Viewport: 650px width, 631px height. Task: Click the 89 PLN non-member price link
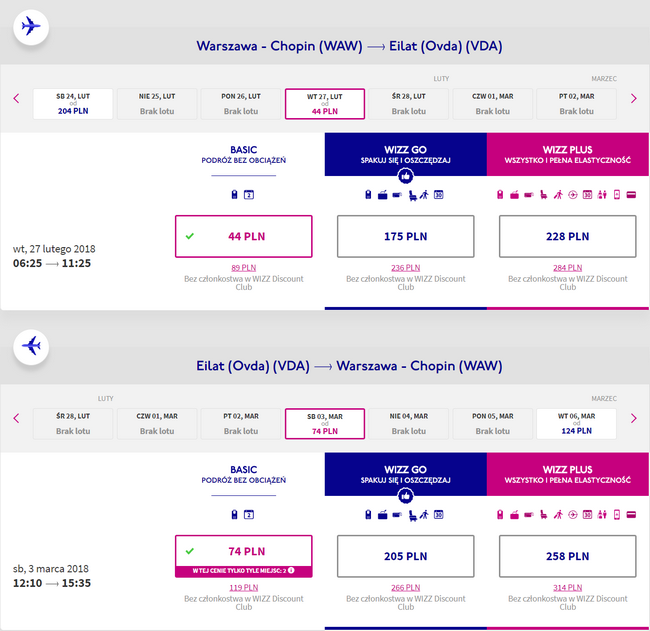[x=243, y=268]
